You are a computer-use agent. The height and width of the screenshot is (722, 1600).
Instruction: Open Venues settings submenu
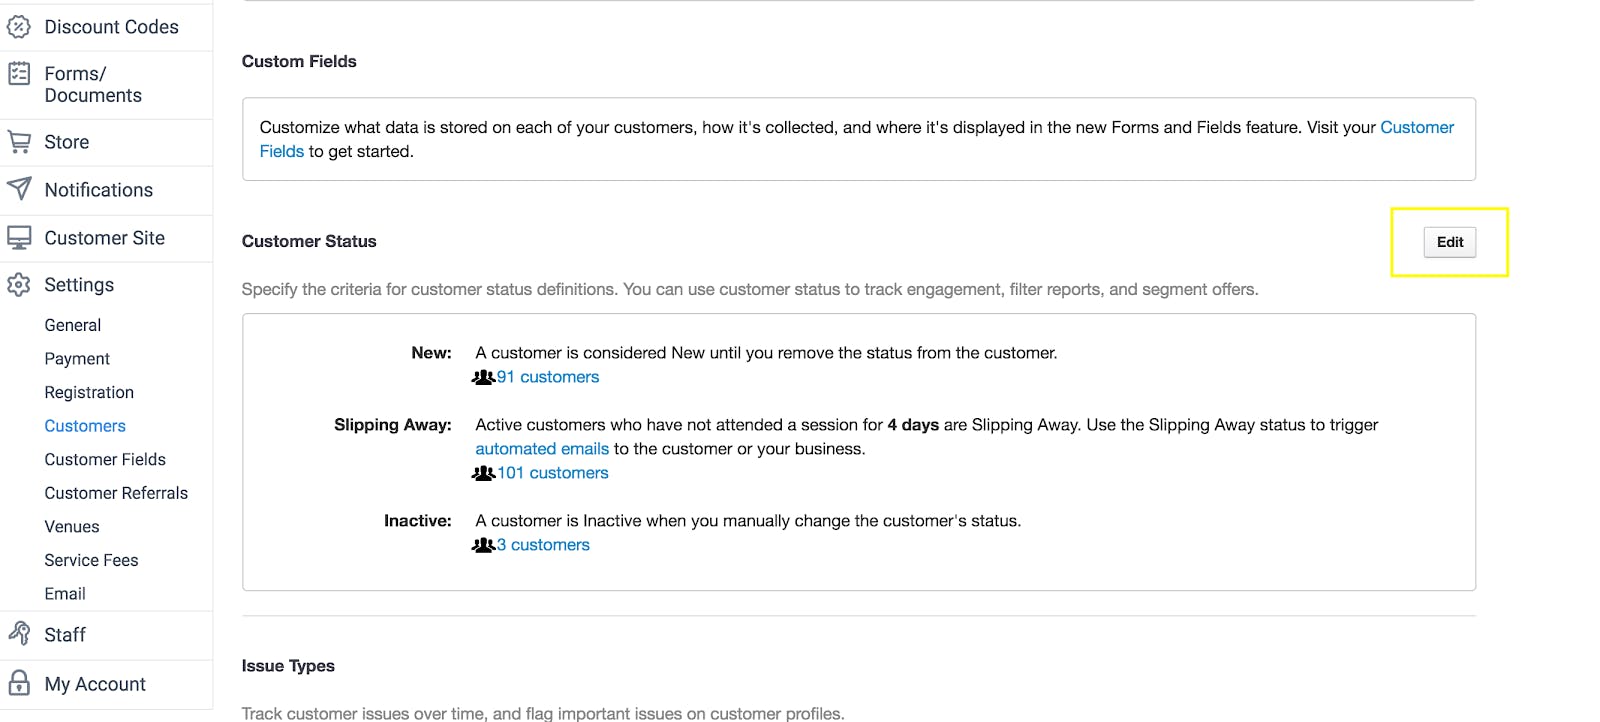72,527
